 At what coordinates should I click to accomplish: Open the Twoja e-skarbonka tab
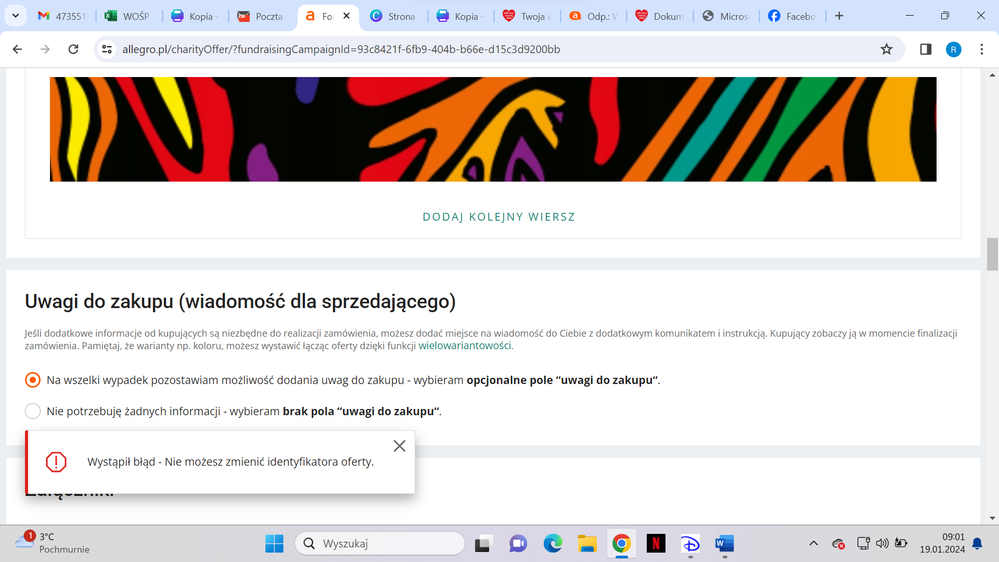click(527, 16)
